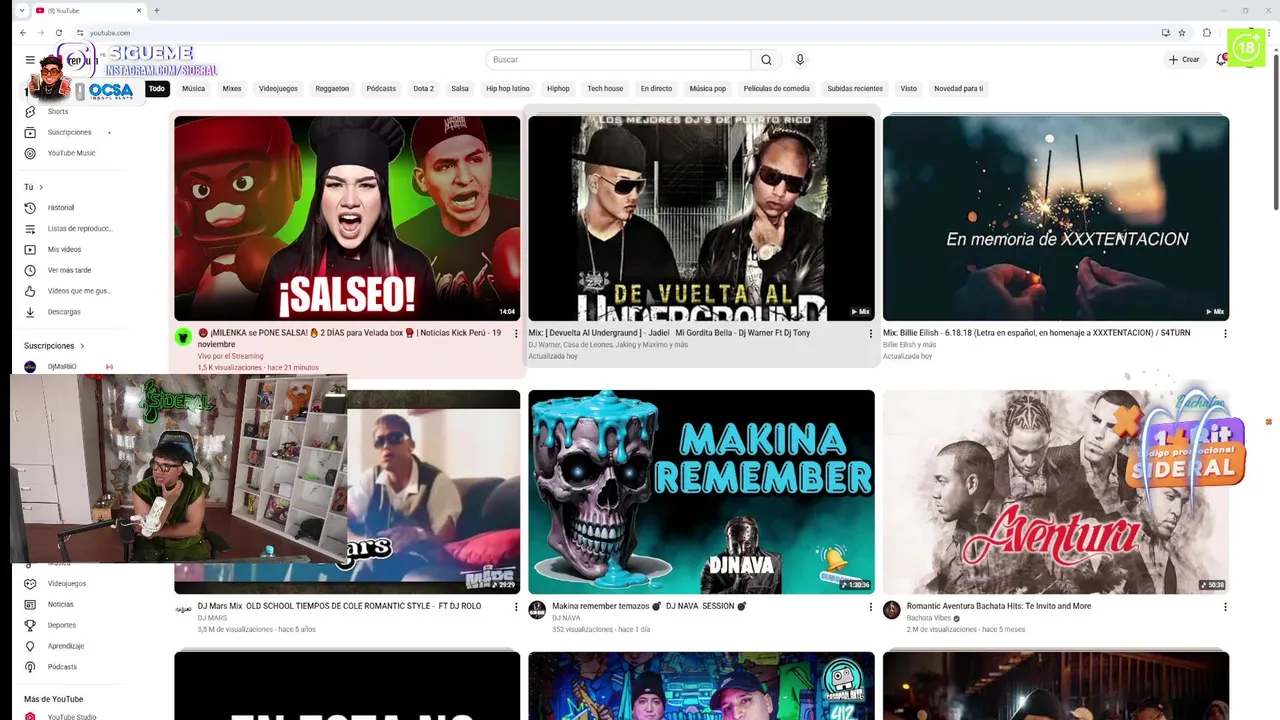
Task: Open Mis videos in sidebar
Action: point(64,249)
